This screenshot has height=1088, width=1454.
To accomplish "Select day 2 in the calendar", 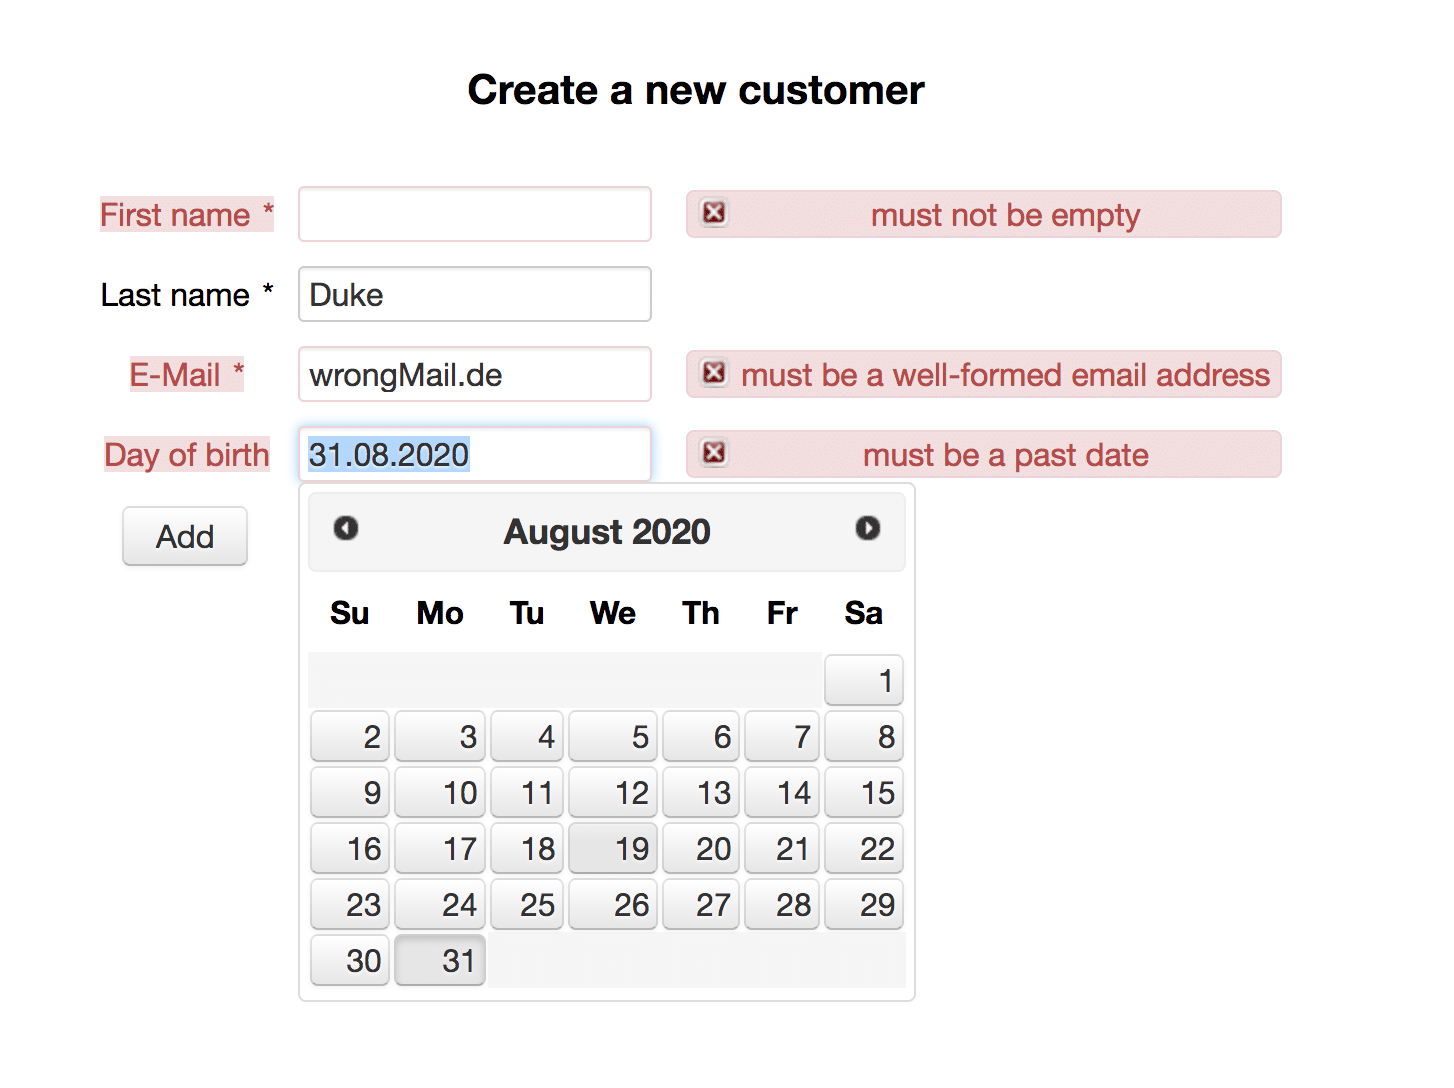I will (x=350, y=737).
